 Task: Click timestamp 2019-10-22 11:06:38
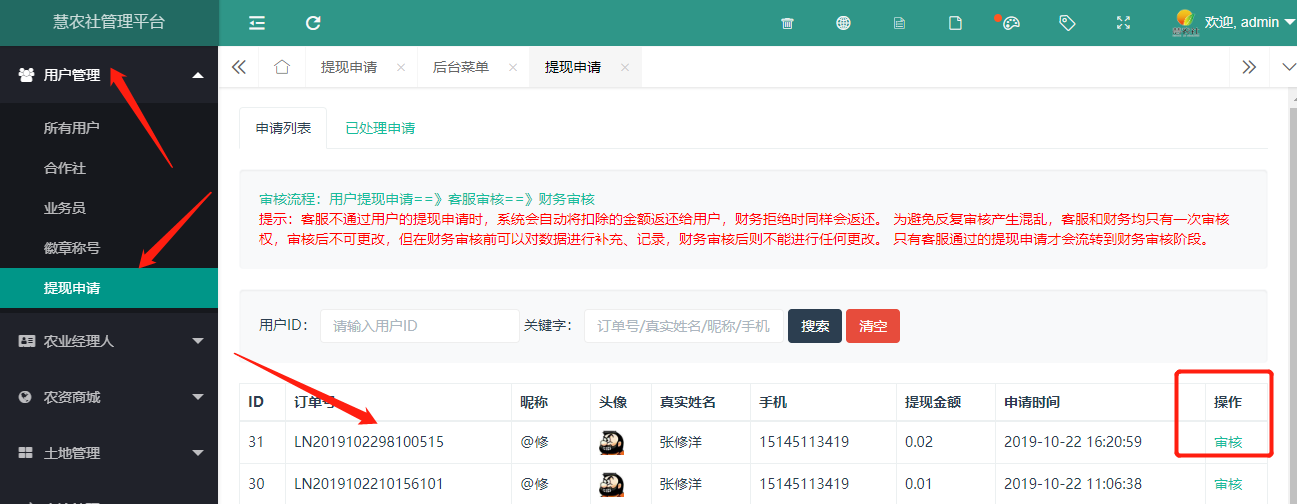pyautogui.click(x=1074, y=484)
